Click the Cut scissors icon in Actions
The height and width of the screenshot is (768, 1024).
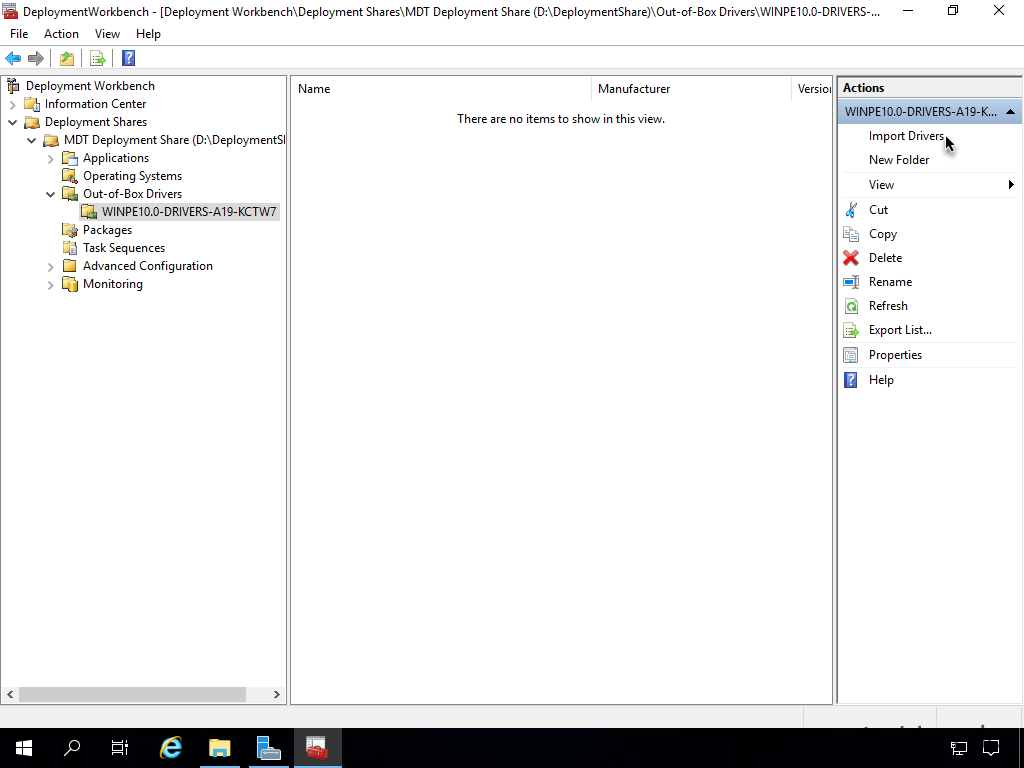851,210
